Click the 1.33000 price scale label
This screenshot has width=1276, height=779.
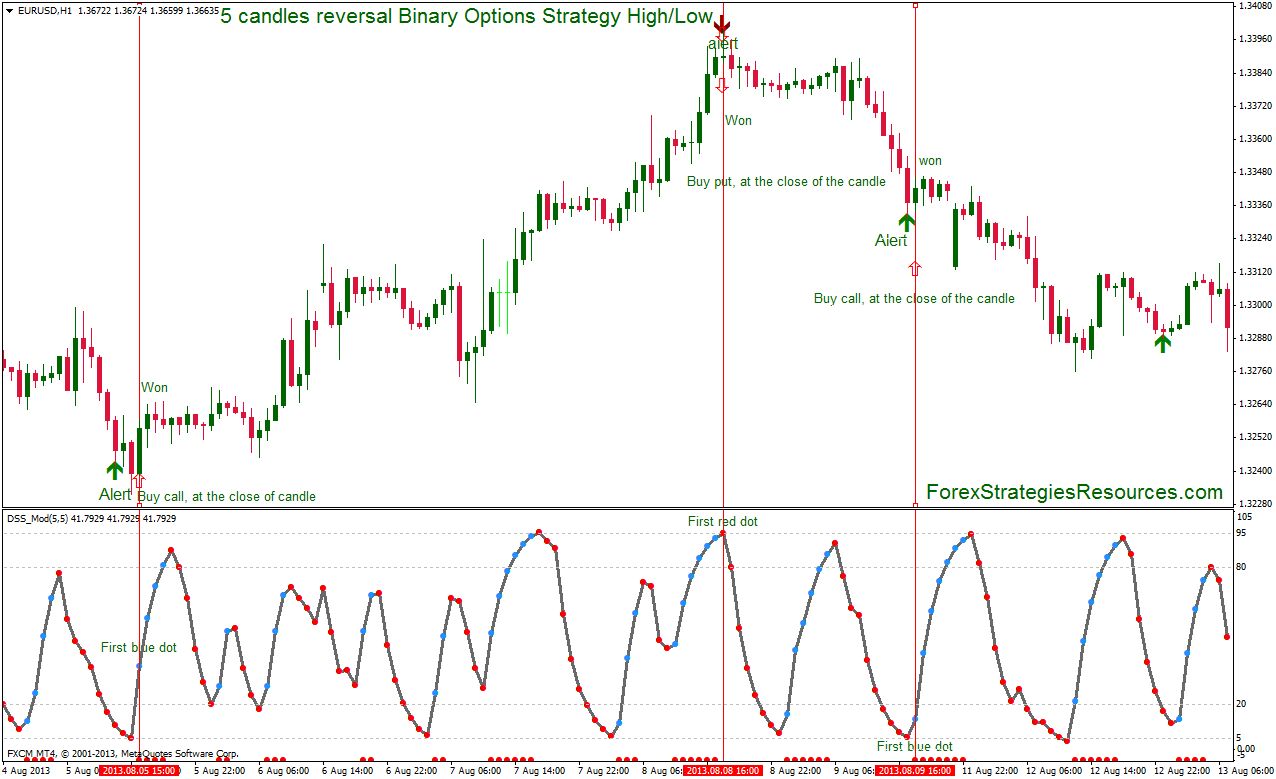1254,305
